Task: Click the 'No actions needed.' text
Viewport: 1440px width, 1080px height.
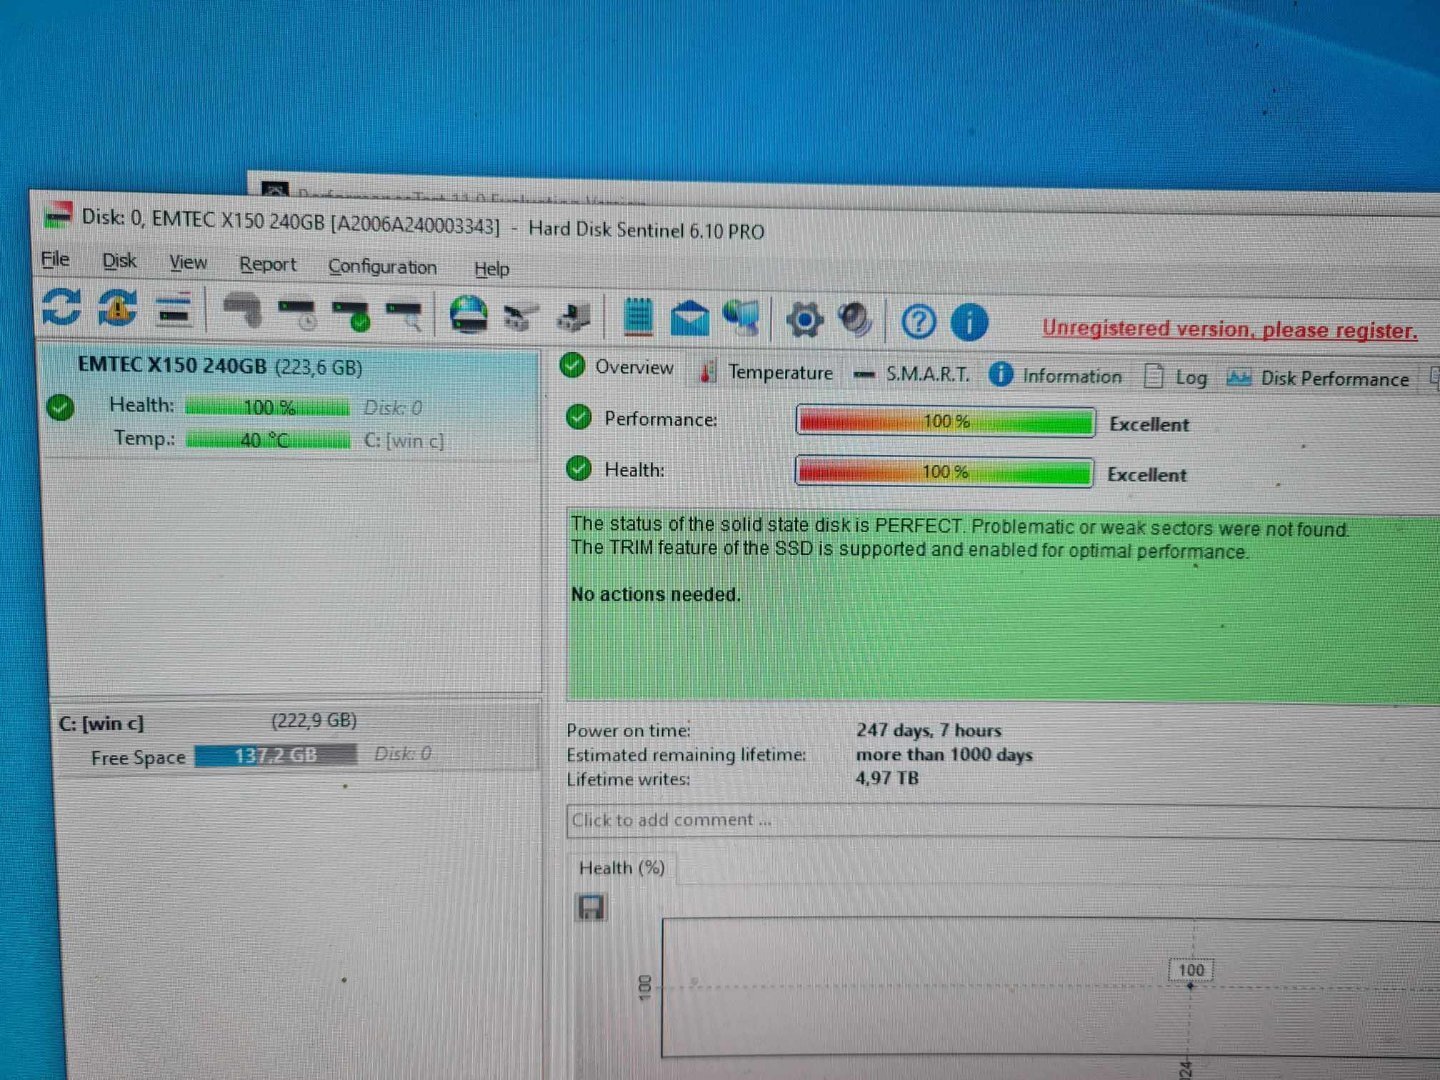Action: tap(656, 594)
